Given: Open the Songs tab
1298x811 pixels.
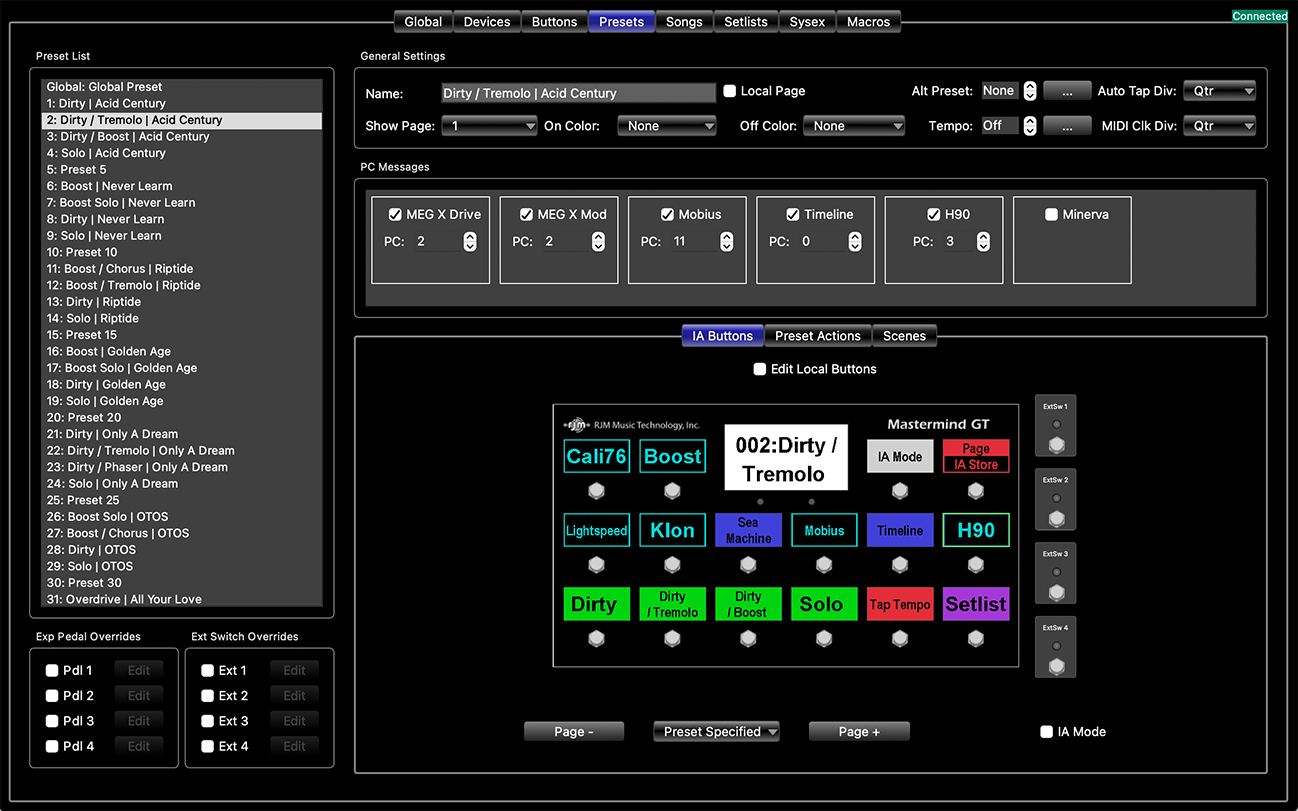Looking at the screenshot, I should coord(684,22).
